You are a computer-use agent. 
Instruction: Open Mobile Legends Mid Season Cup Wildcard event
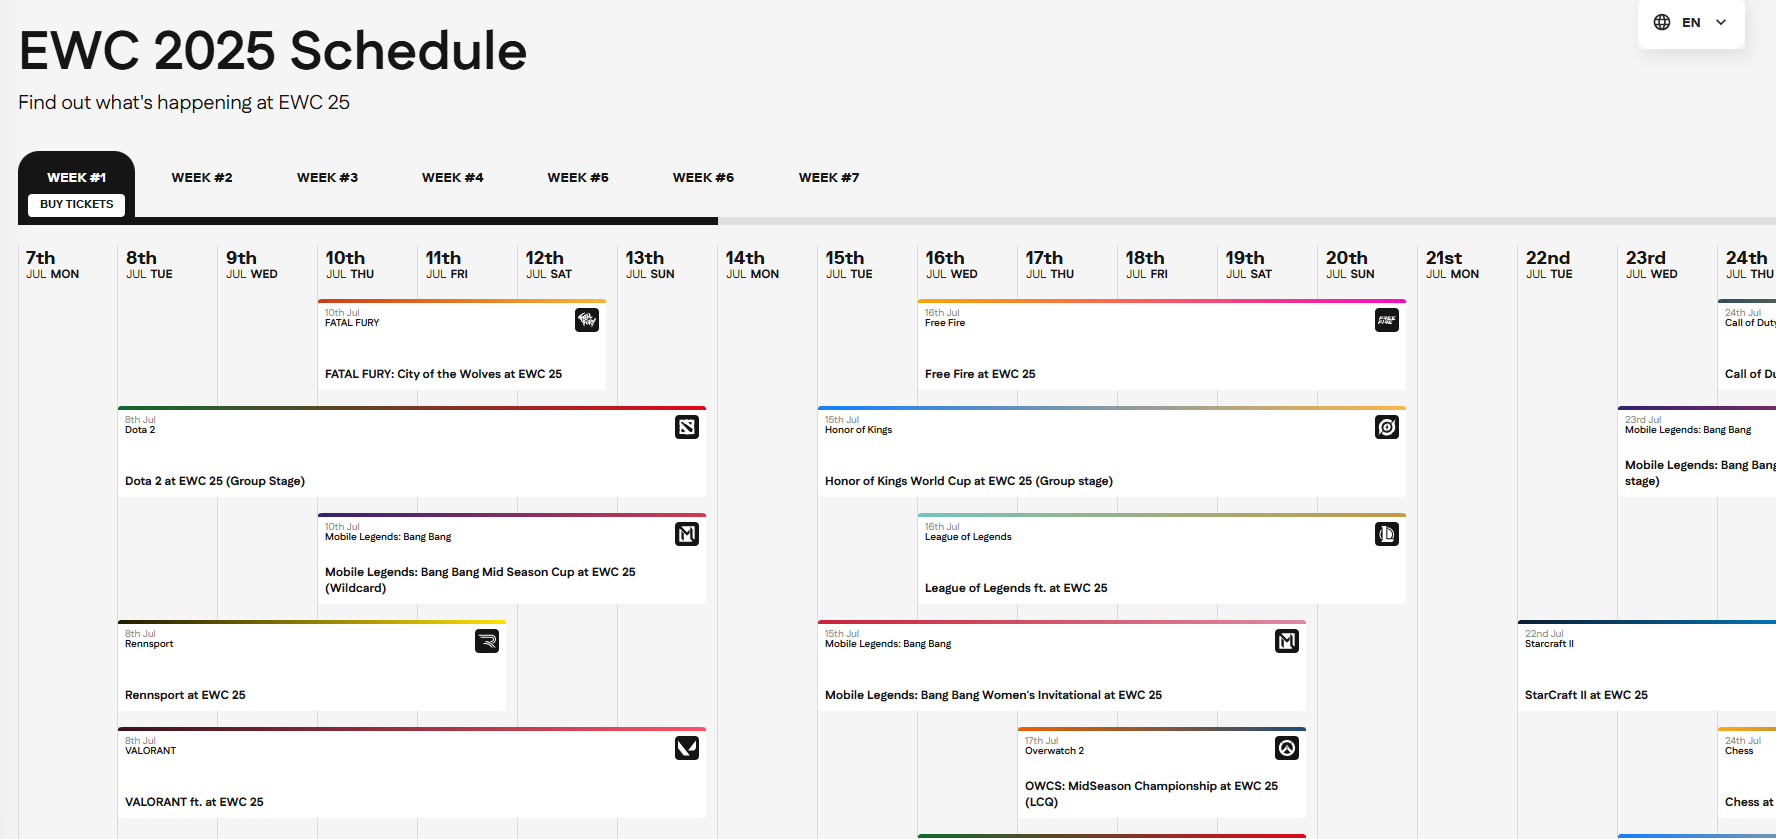(512, 559)
